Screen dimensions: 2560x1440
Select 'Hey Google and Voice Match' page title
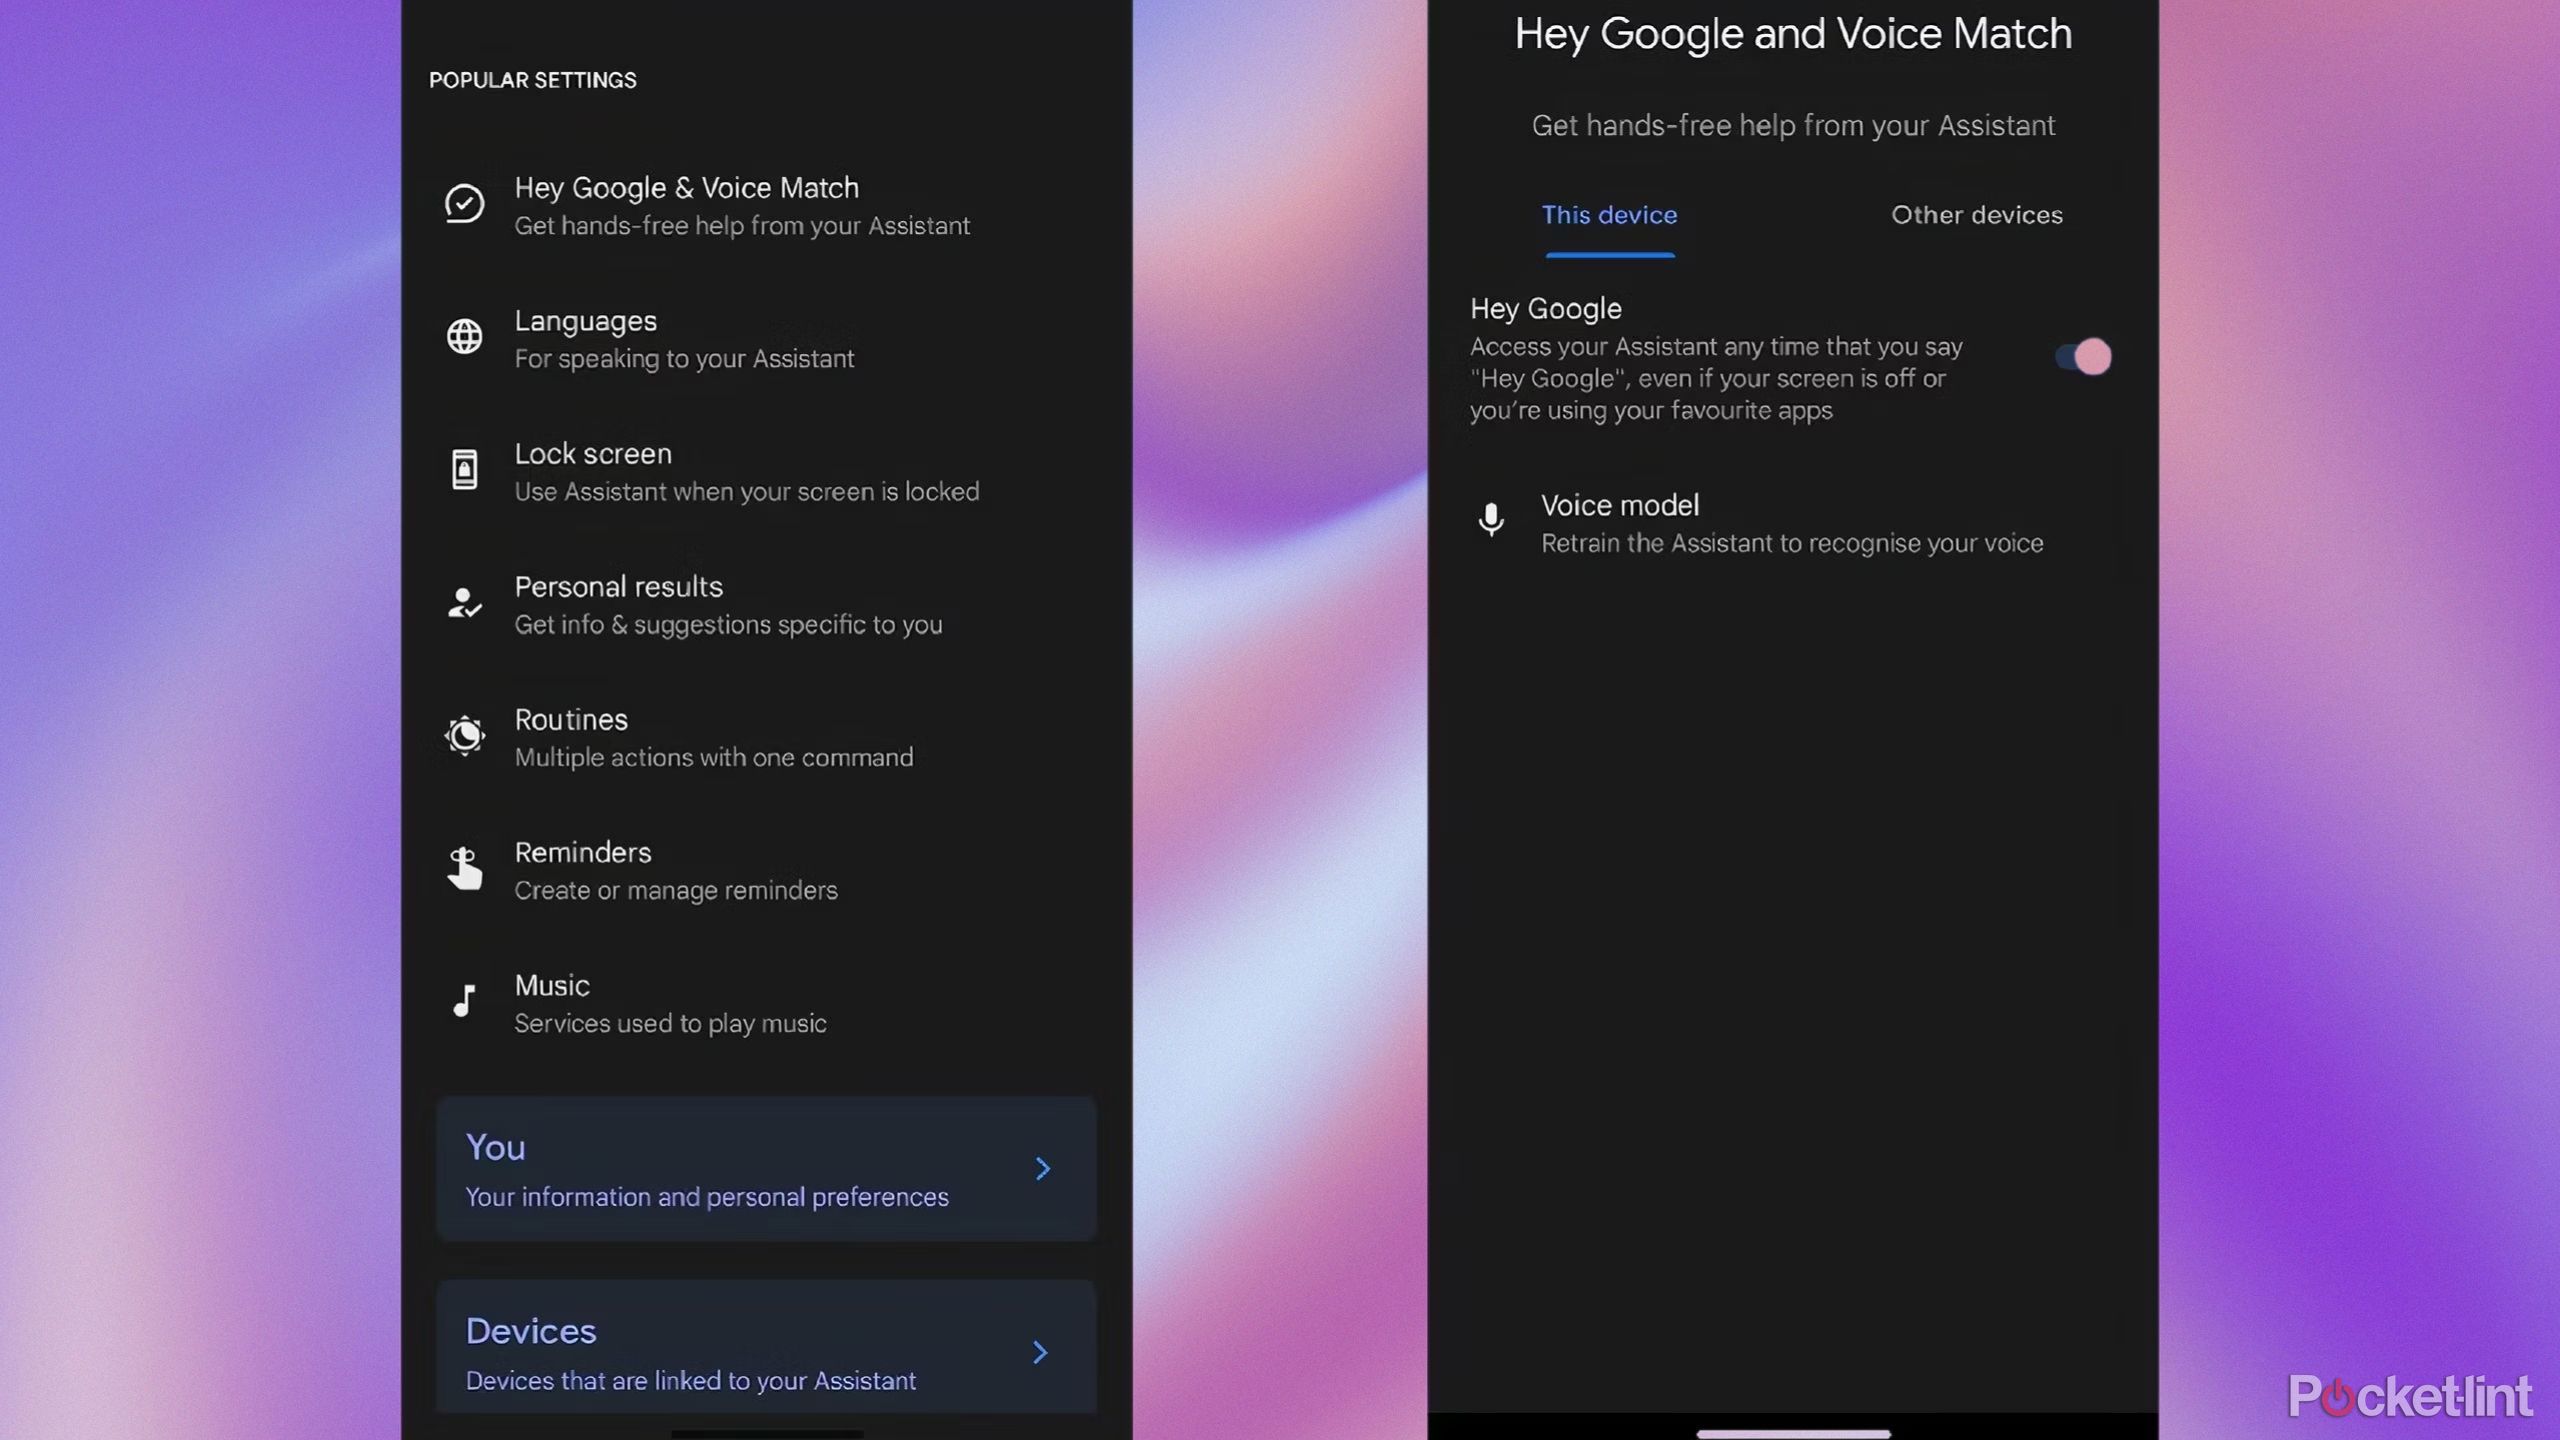(x=1793, y=35)
